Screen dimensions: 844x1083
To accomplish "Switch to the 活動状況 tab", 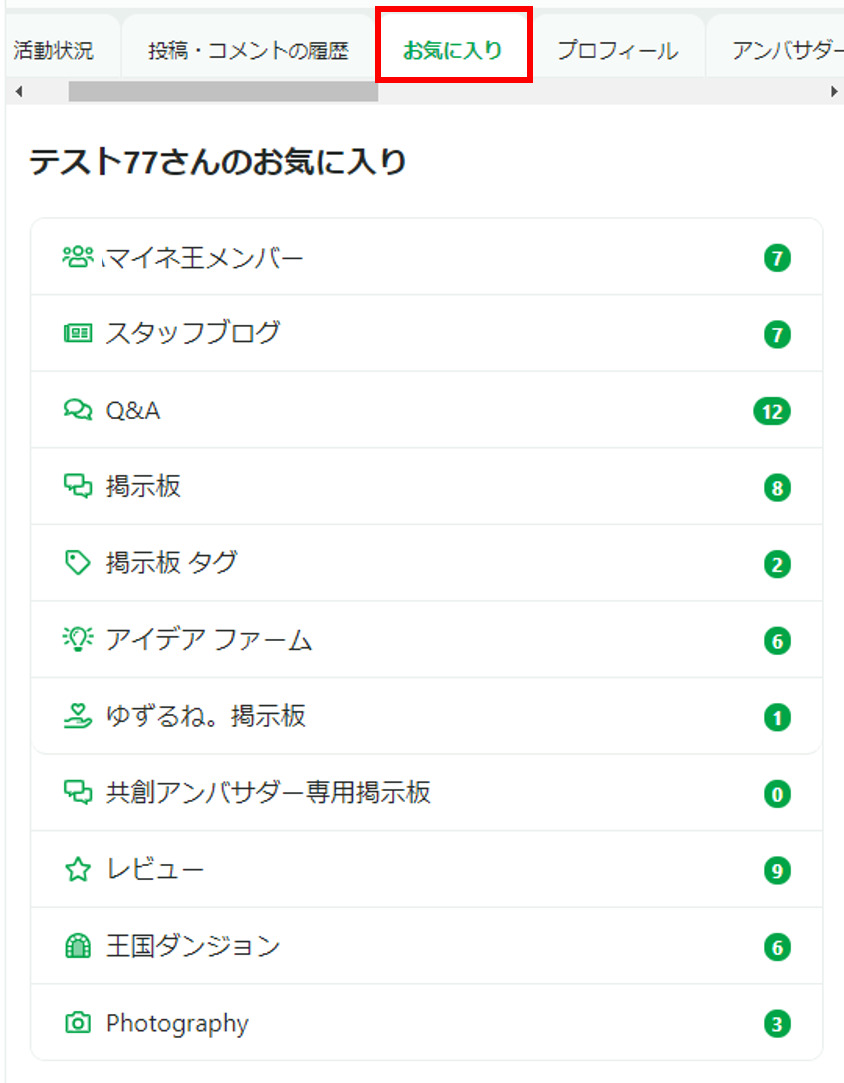I will tap(54, 51).
